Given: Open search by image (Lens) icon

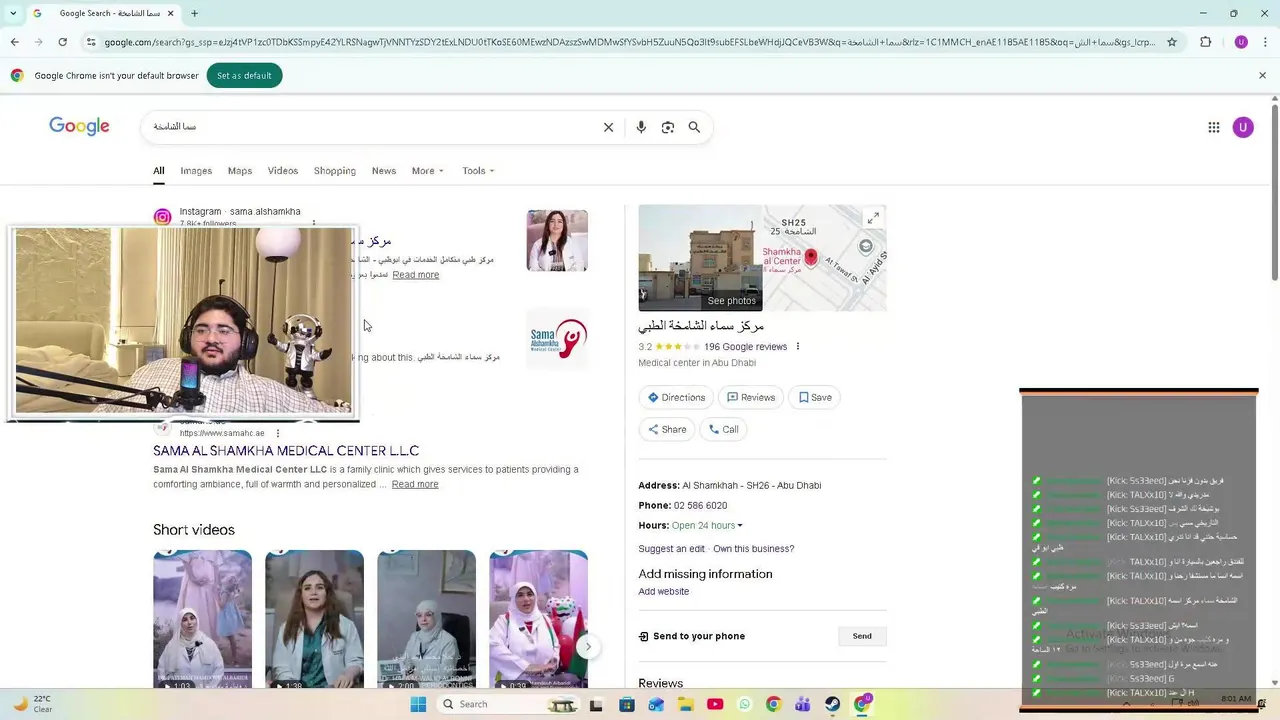Looking at the screenshot, I should click(668, 127).
